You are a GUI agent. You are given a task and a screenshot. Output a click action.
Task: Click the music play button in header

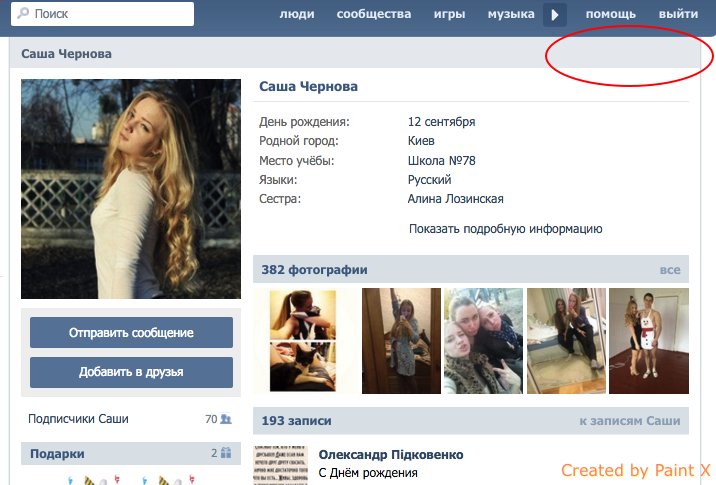click(555, 15)
